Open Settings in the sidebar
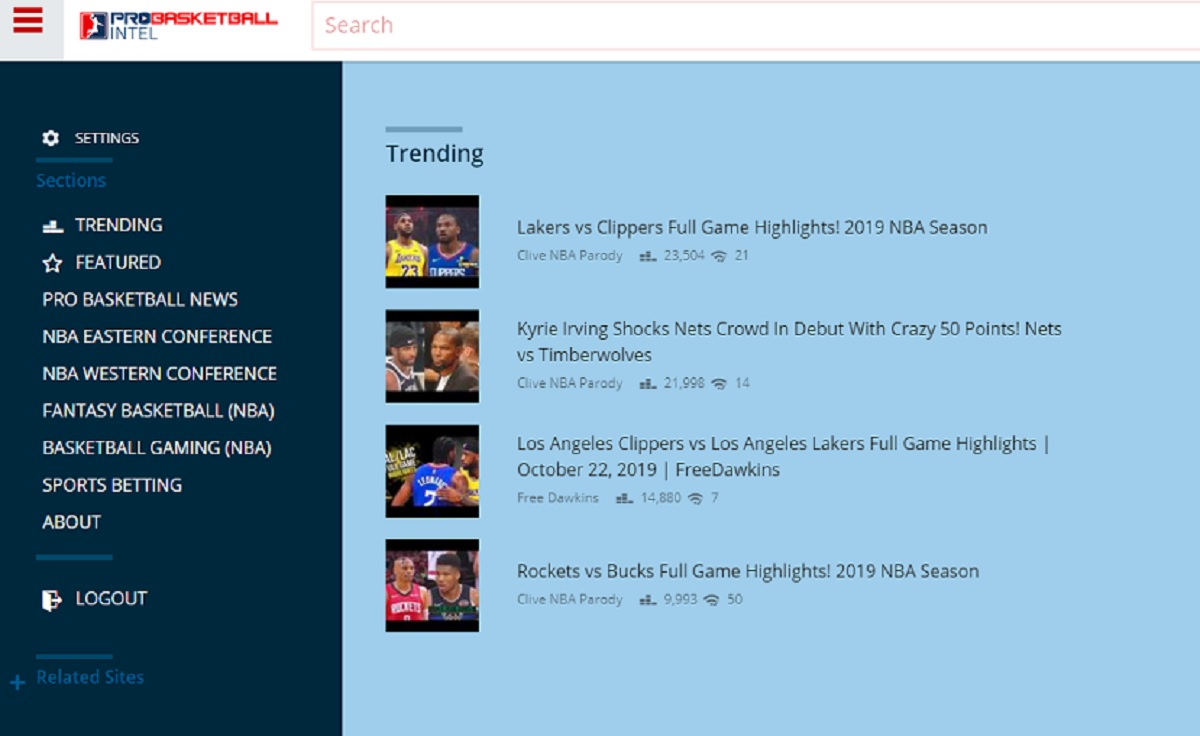1200x736 pixels. 107,138
